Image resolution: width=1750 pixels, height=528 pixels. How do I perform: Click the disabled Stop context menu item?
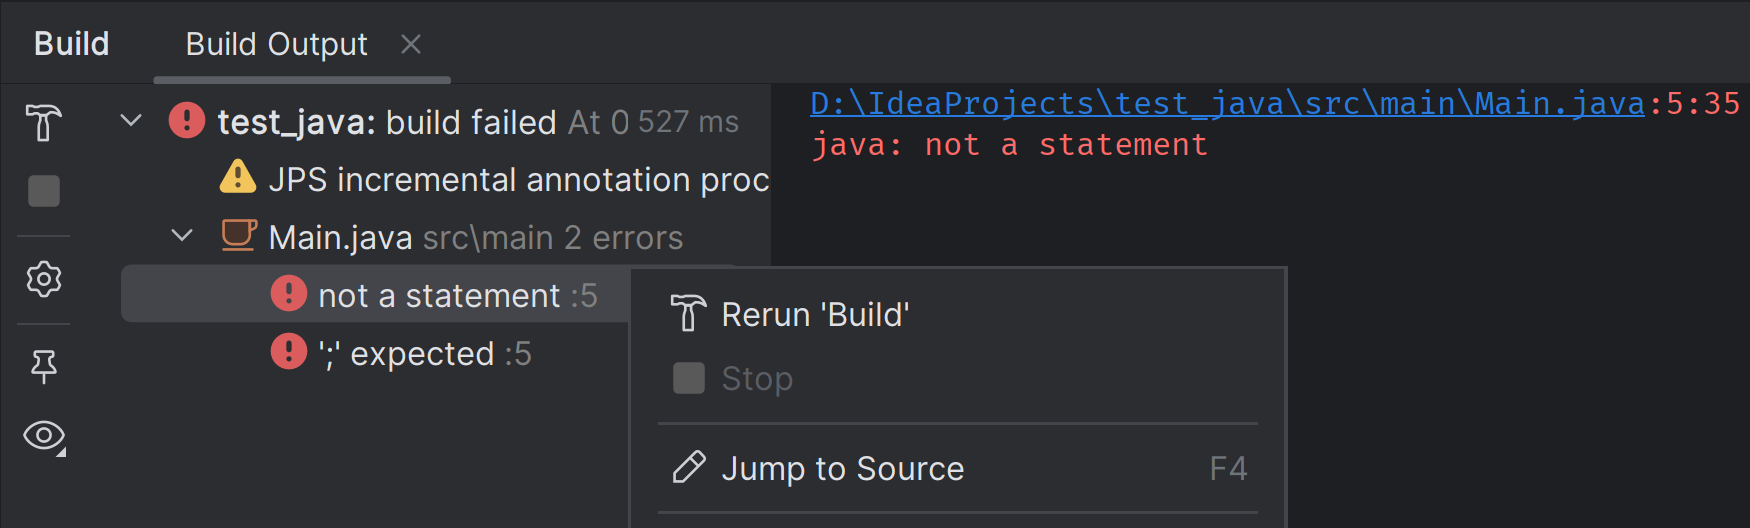pos(757,379)
